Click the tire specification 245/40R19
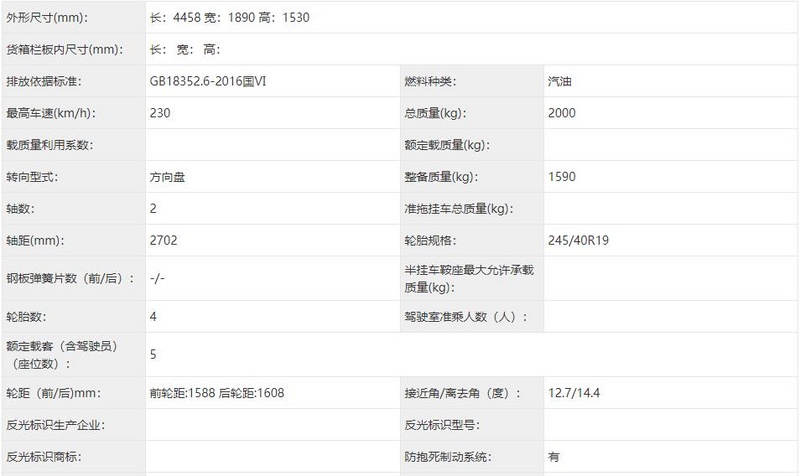 point(578,240)
